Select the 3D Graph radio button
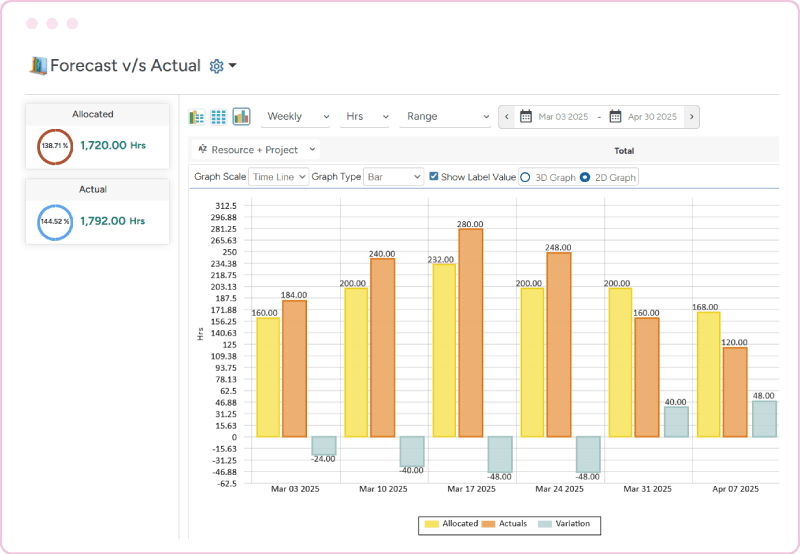The width and height of the screenshot is (800, 554). (525, 177)
